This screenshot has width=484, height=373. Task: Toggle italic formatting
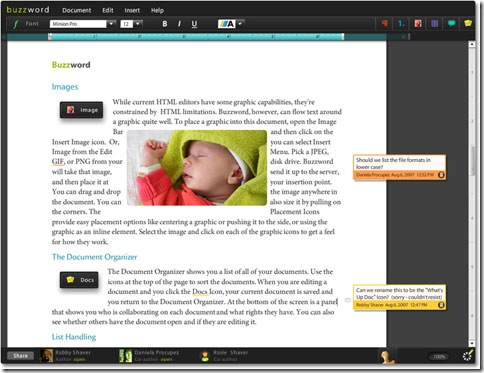coord(179,24)
